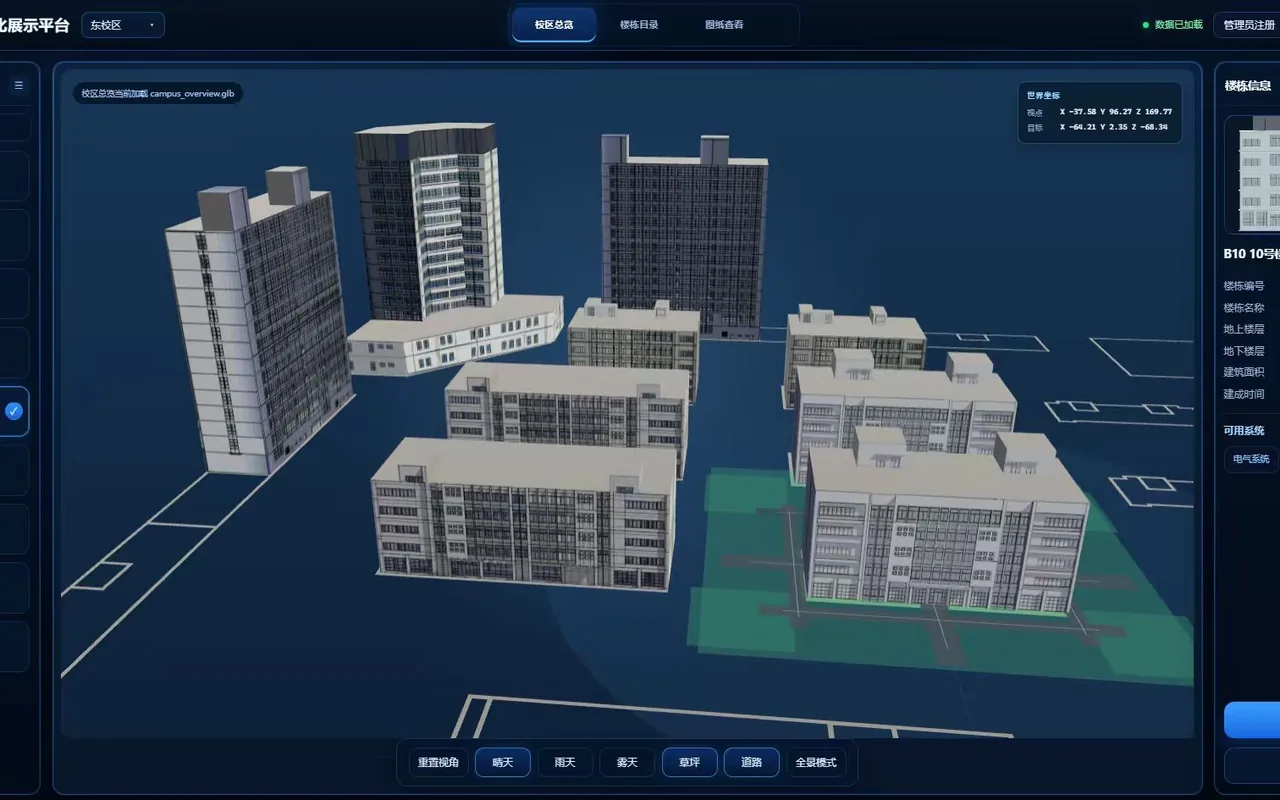The width and height of the screenshot is (1280, 800).
Task: Toggle the 道路 road layer
Action: (751, 762)
